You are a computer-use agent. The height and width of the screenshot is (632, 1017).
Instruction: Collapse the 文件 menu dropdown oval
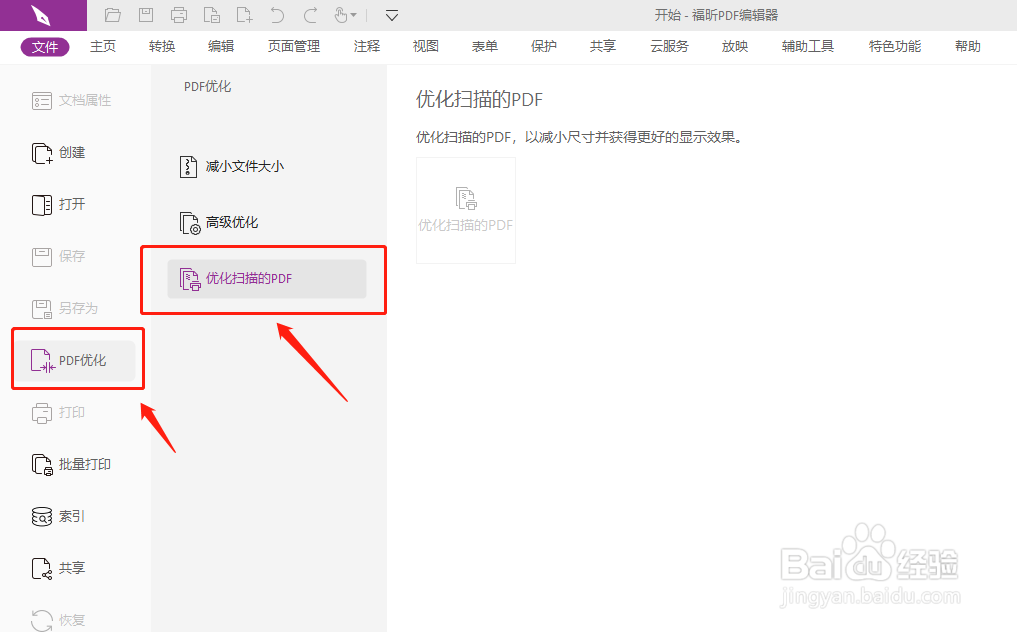[44, 46]
